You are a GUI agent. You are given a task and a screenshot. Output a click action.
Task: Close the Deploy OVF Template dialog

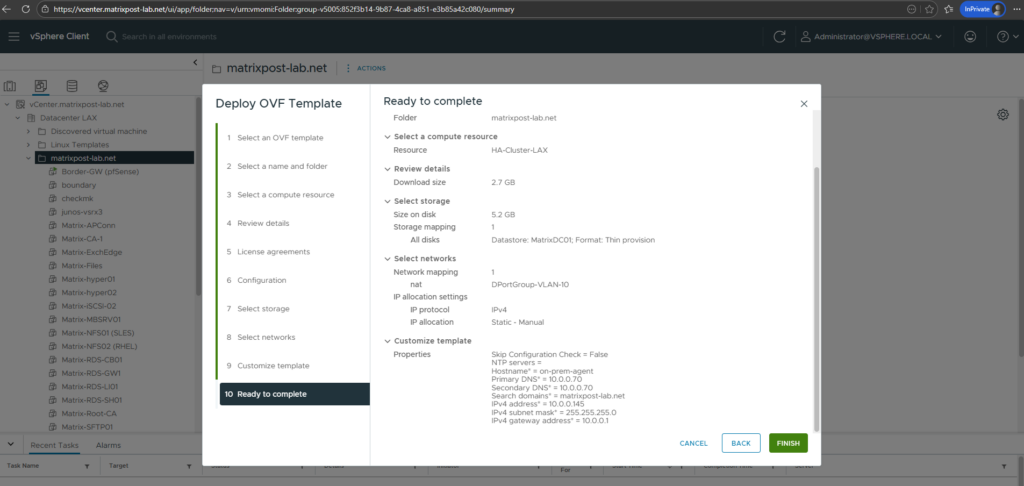804,104
